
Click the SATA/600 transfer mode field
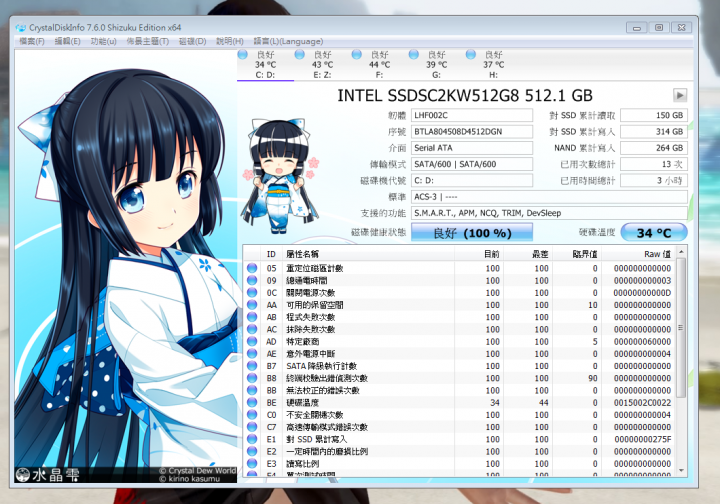click(x=472, y=164)
